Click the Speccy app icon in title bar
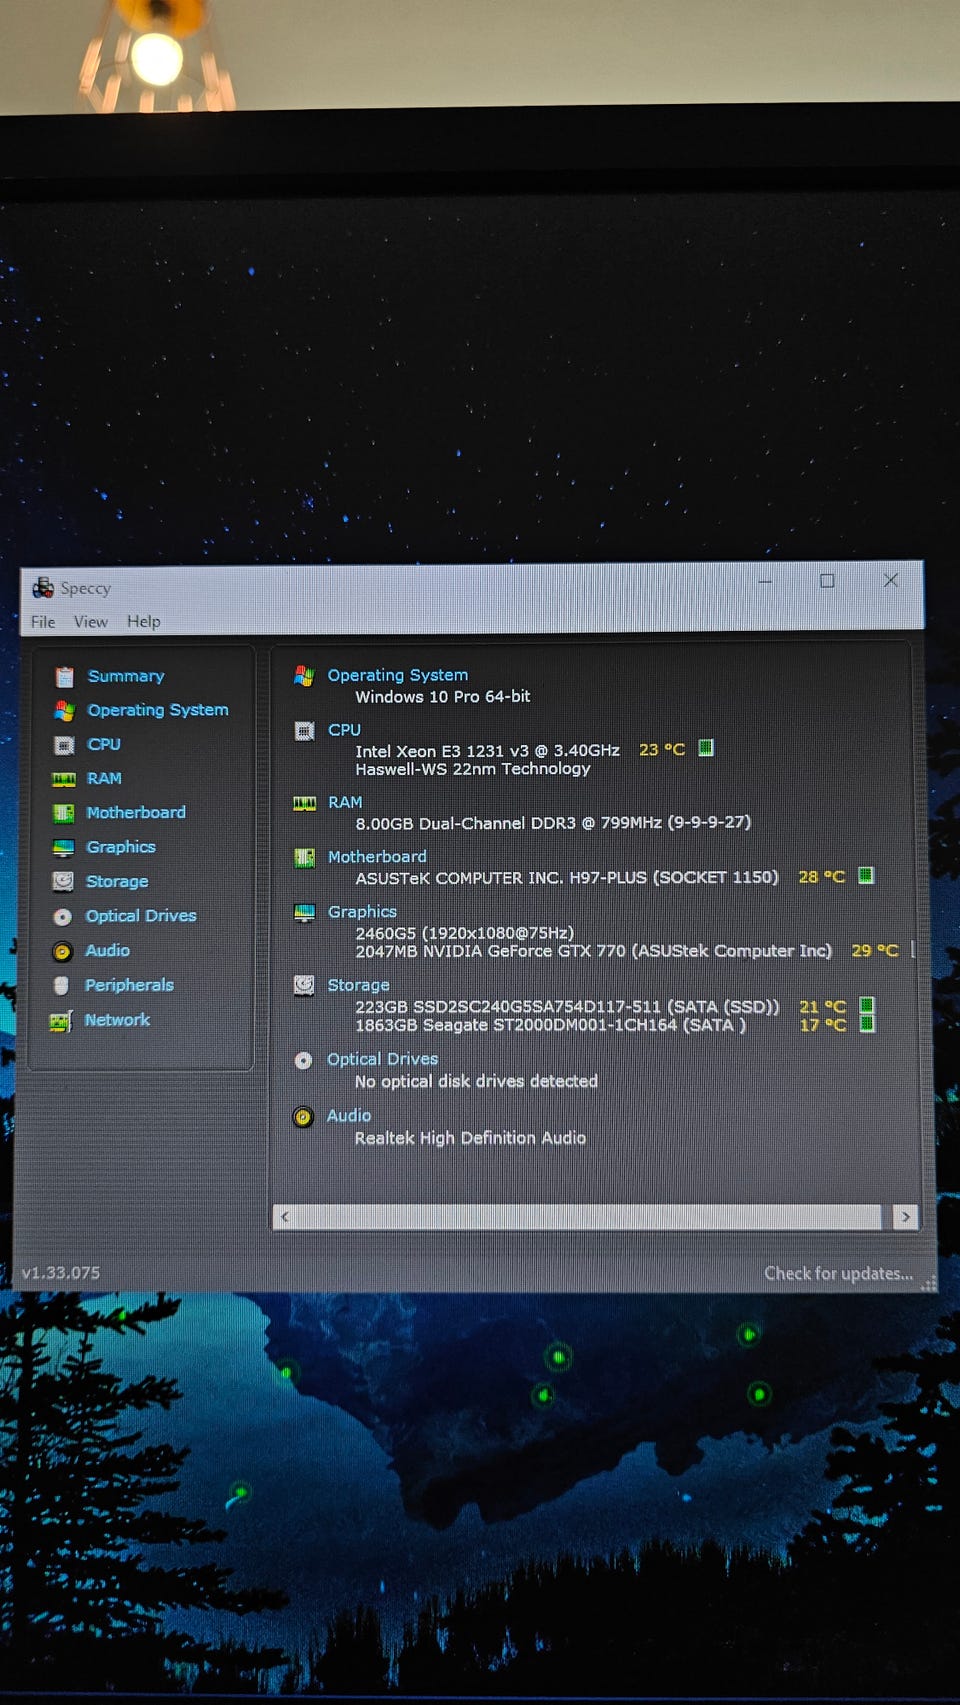Screen dimensions: 960x1705 42,587
